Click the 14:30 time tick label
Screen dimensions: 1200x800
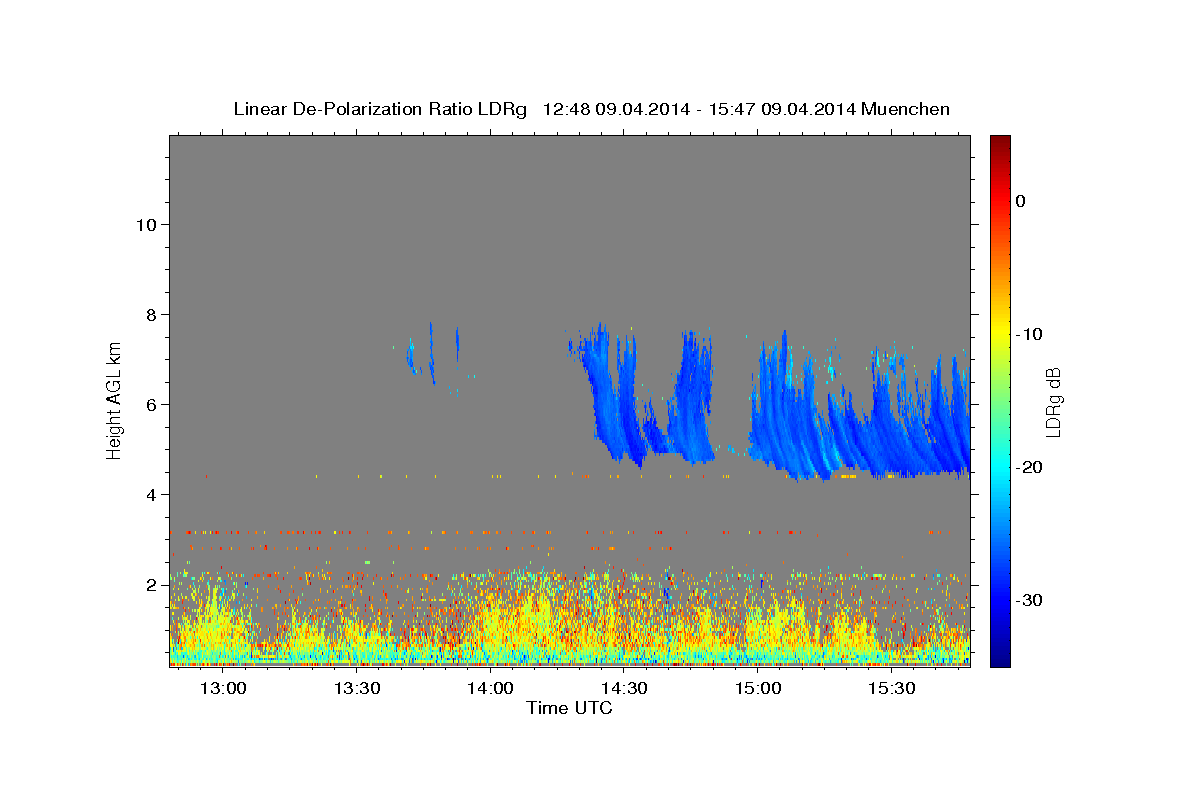tap(624, 688)
